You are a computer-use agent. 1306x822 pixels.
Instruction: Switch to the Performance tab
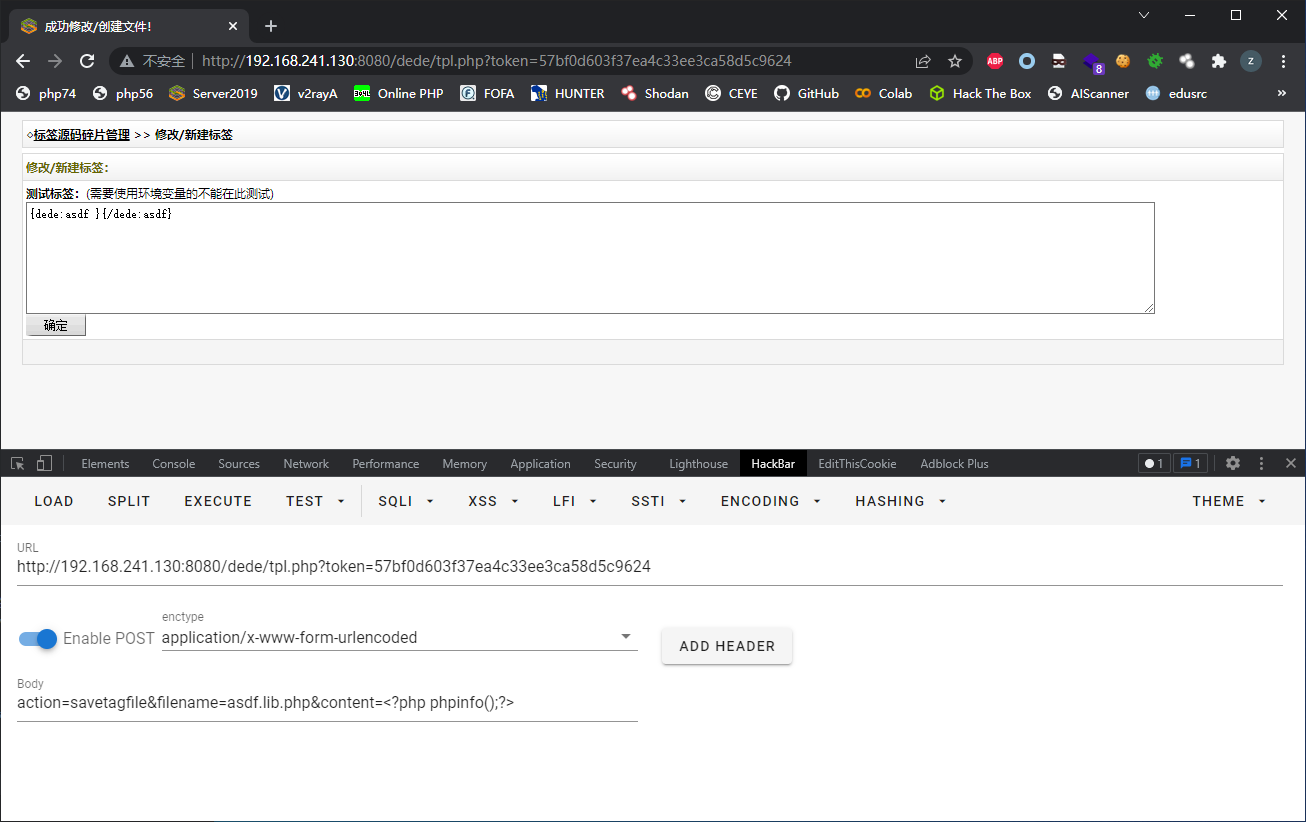pos(386,464)
